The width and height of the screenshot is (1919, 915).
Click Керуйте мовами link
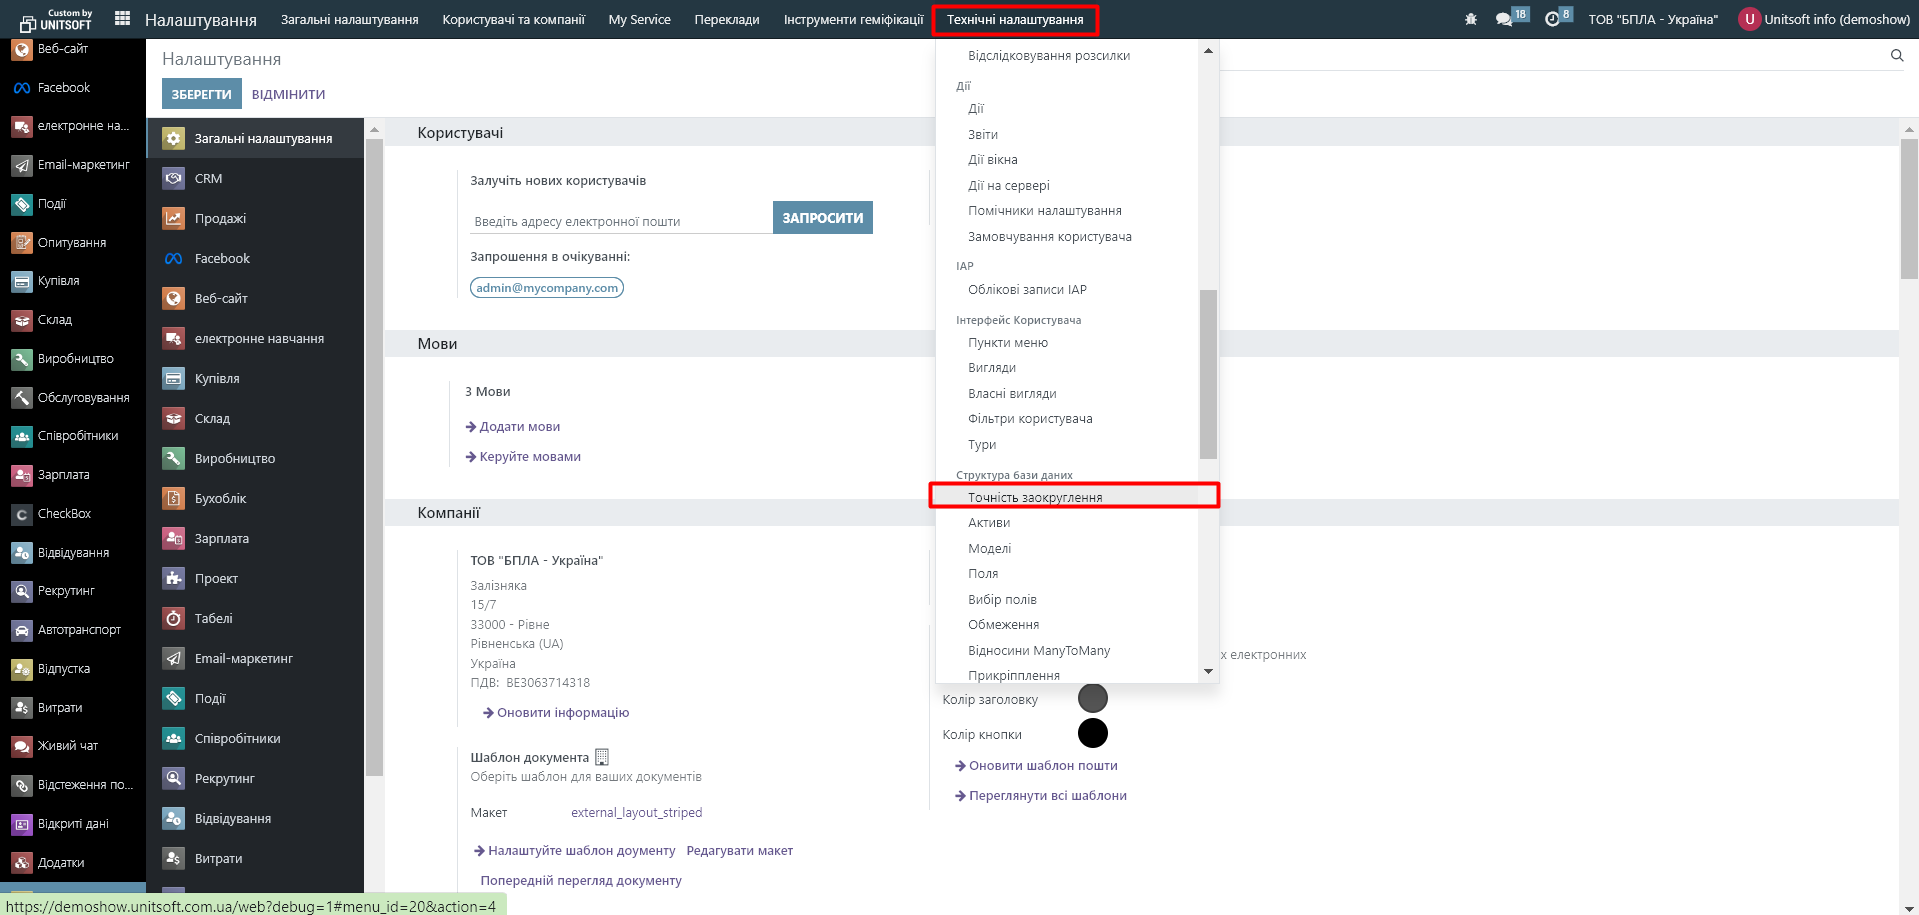click(x=523, y=456)
